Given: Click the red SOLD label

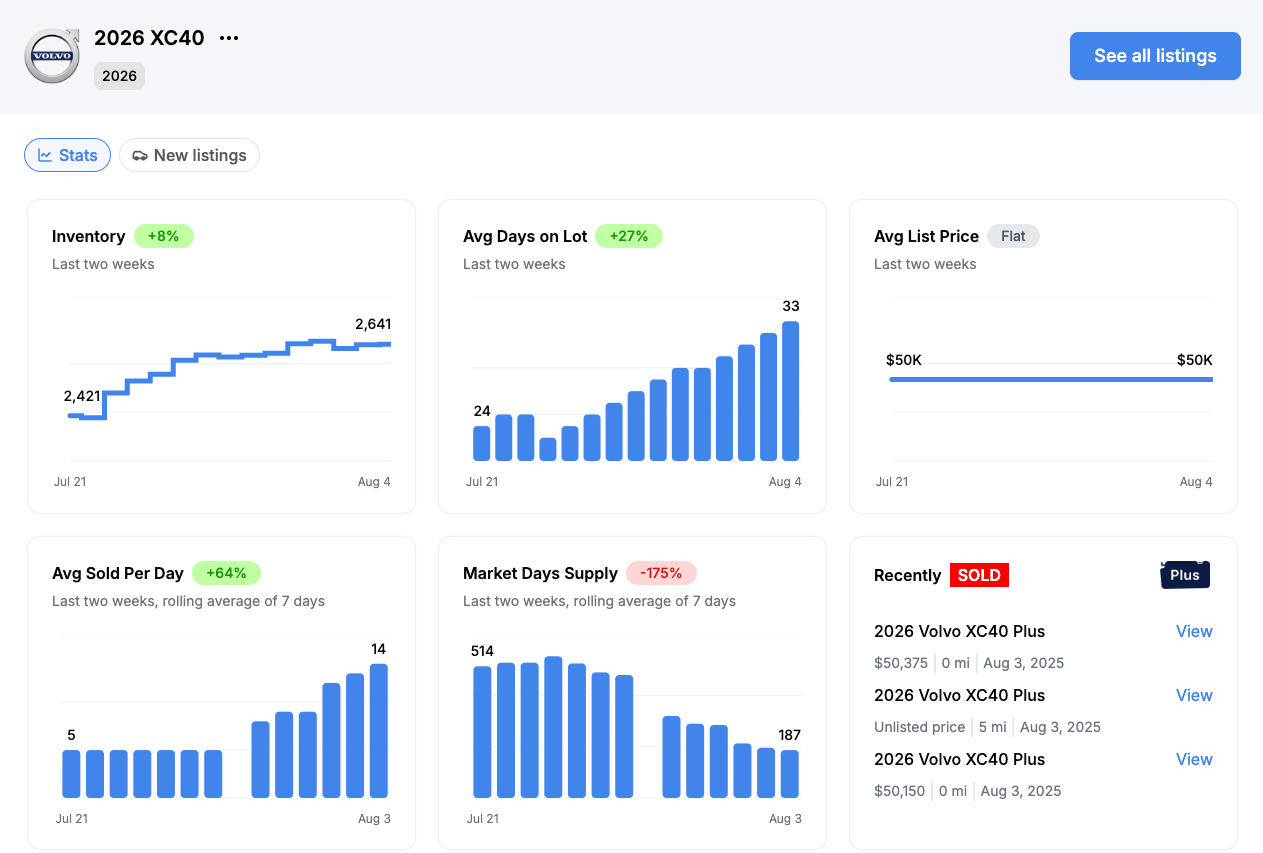Looking at the screenshot, I should (x=979, y=575).
